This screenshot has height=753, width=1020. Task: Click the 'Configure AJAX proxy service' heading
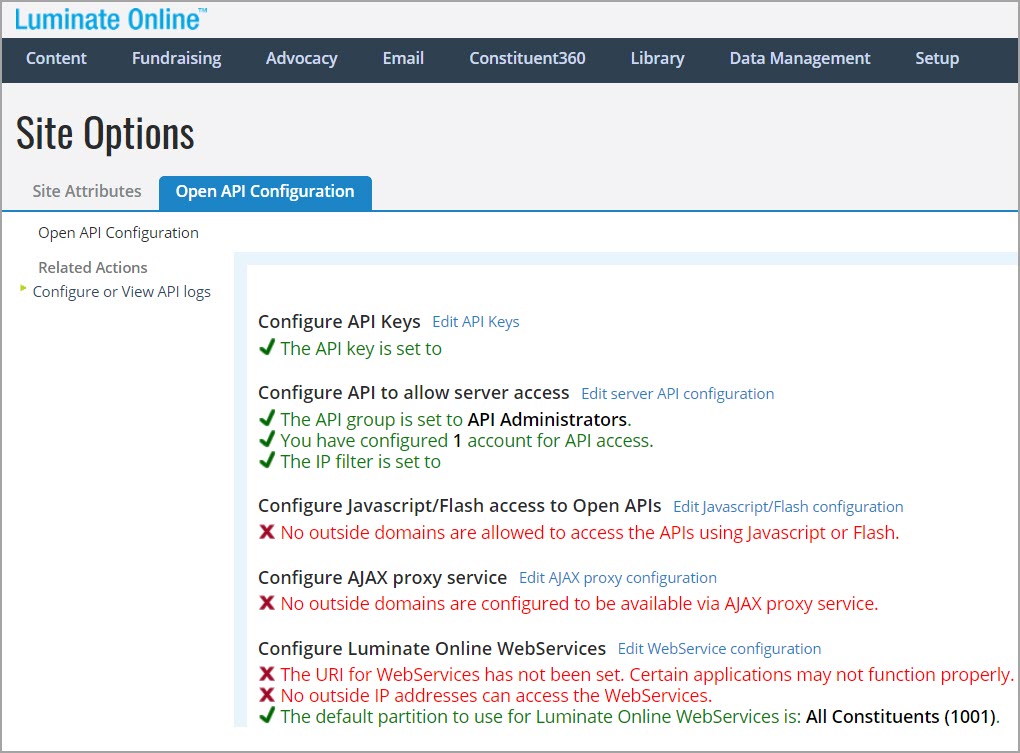[382, 577]
